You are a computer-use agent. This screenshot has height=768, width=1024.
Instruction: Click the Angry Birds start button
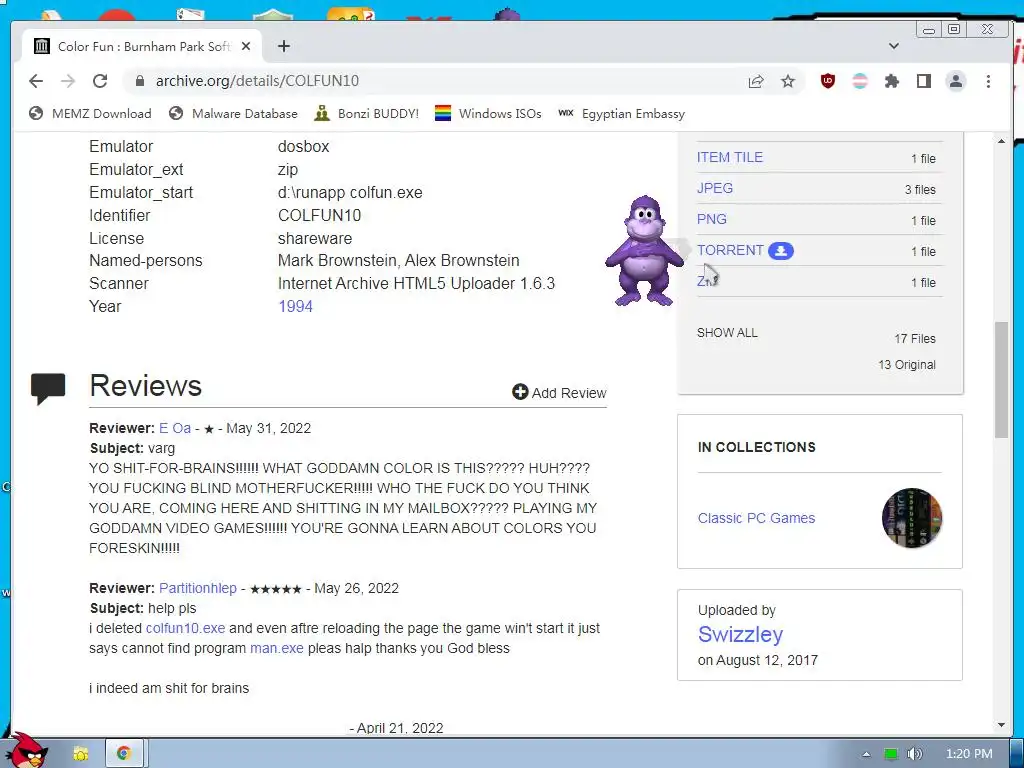click(26, 750)
